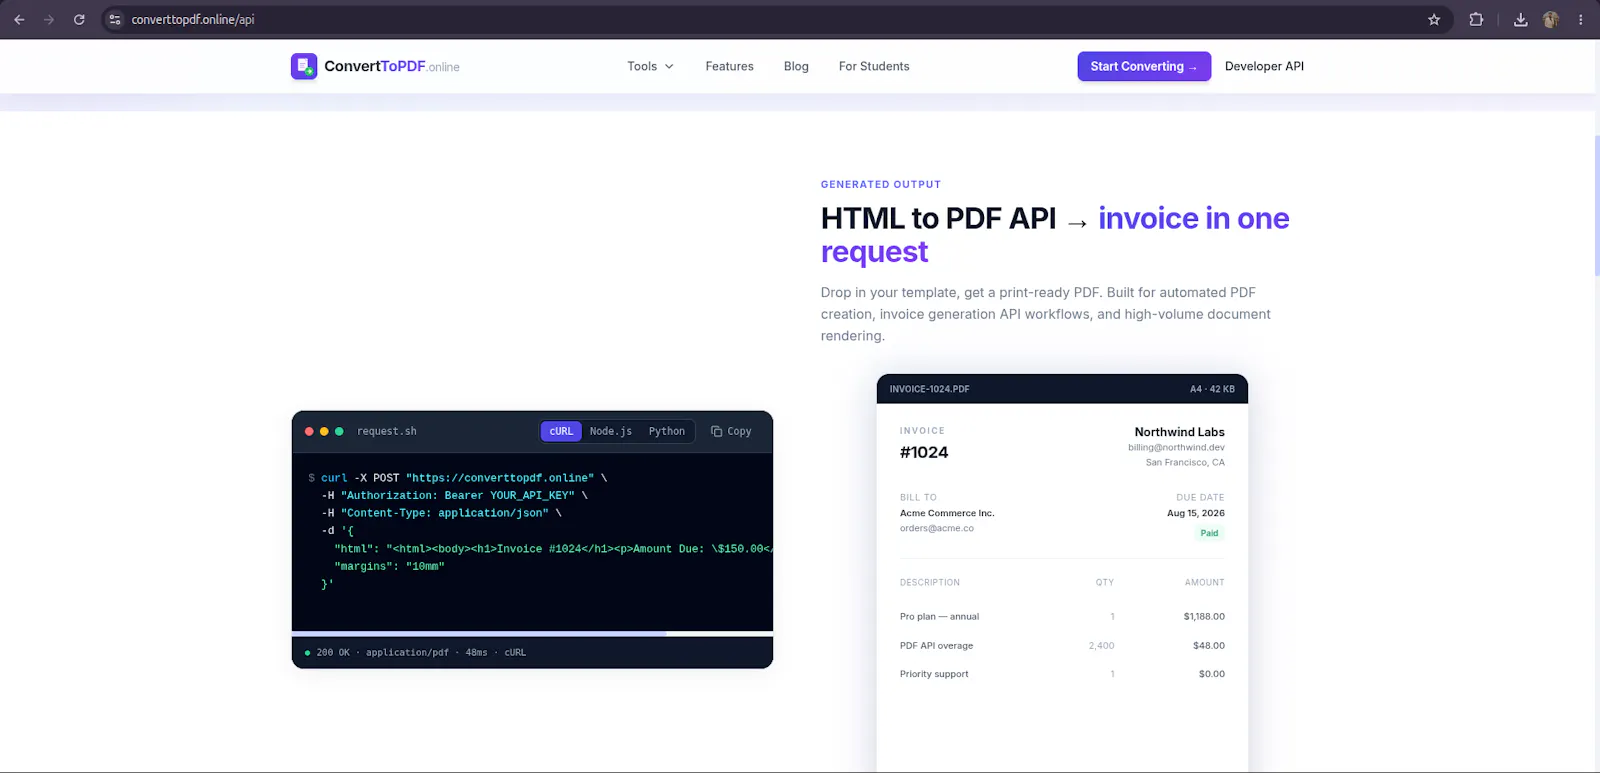Click orders@acme.co email text
Screen dimensions: 1600x773
click(936, 528)
